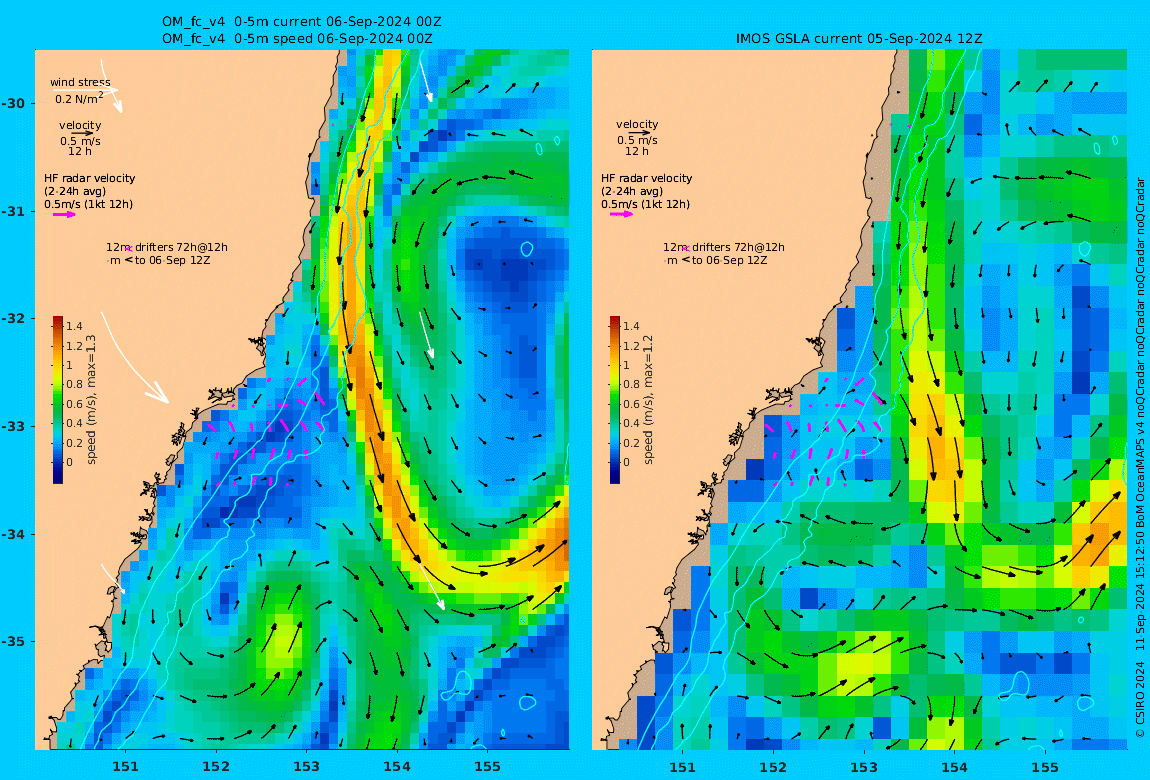The height and width of the screenshot is (780, 1150).
Task: Click the 'wind stress' legend label
Action: [80, 82]
